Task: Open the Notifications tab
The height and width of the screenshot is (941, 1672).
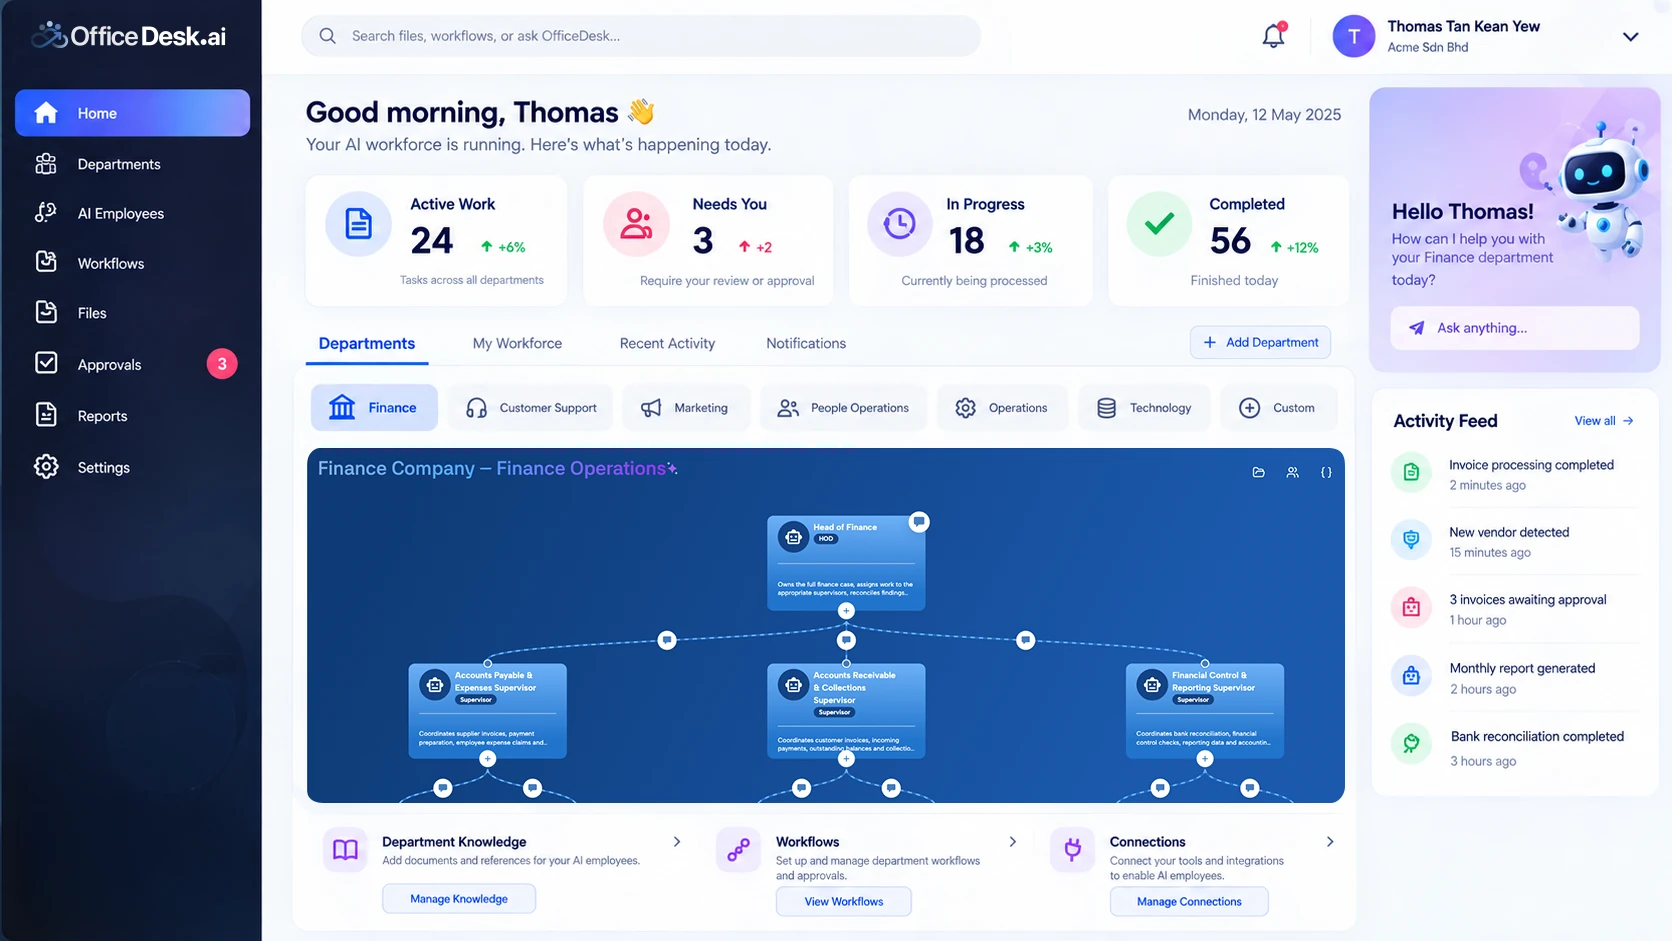Action: [x=806, y=343]
